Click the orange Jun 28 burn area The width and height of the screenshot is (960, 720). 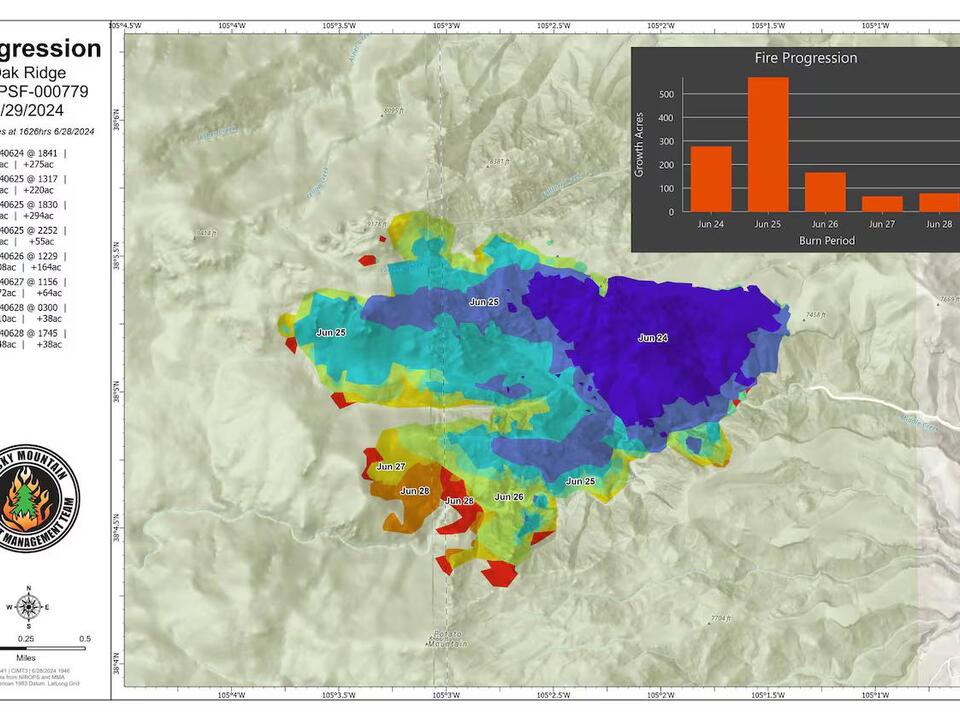[x=407, y=497]
